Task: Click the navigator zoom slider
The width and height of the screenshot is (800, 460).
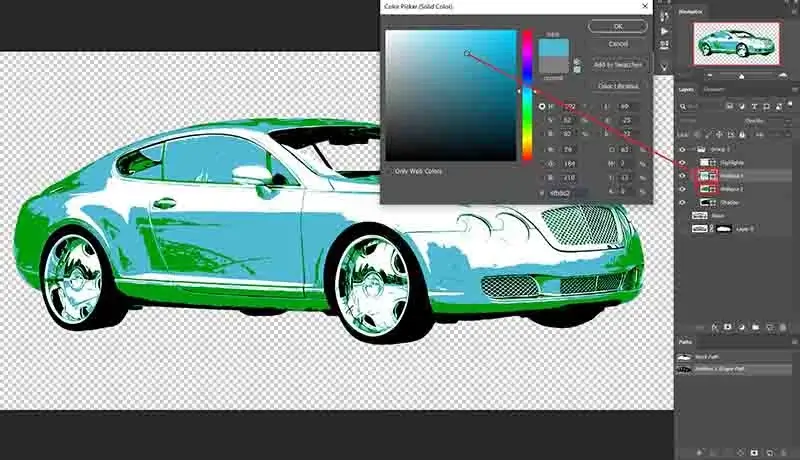Action: (x=742, y=76)
